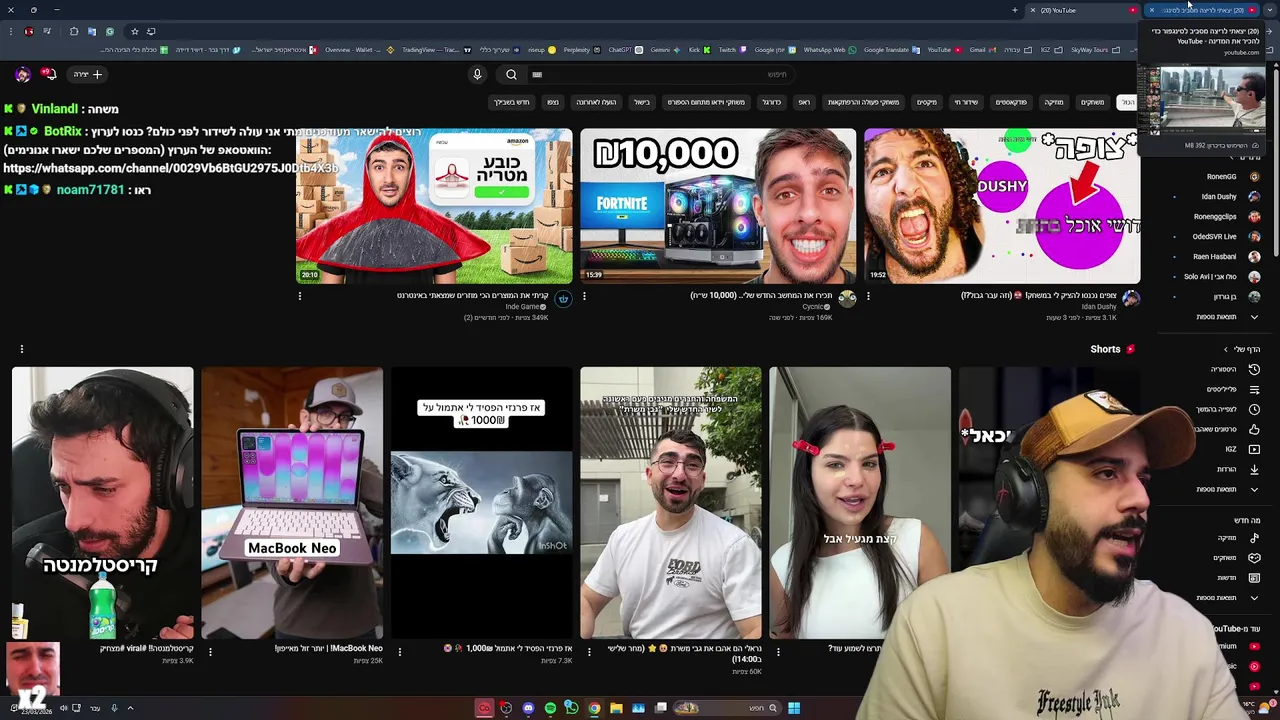Show hidden system tray icons chevron
Image resolution: width=1280 pixels, height=720 pixels.
coord(130,708)
